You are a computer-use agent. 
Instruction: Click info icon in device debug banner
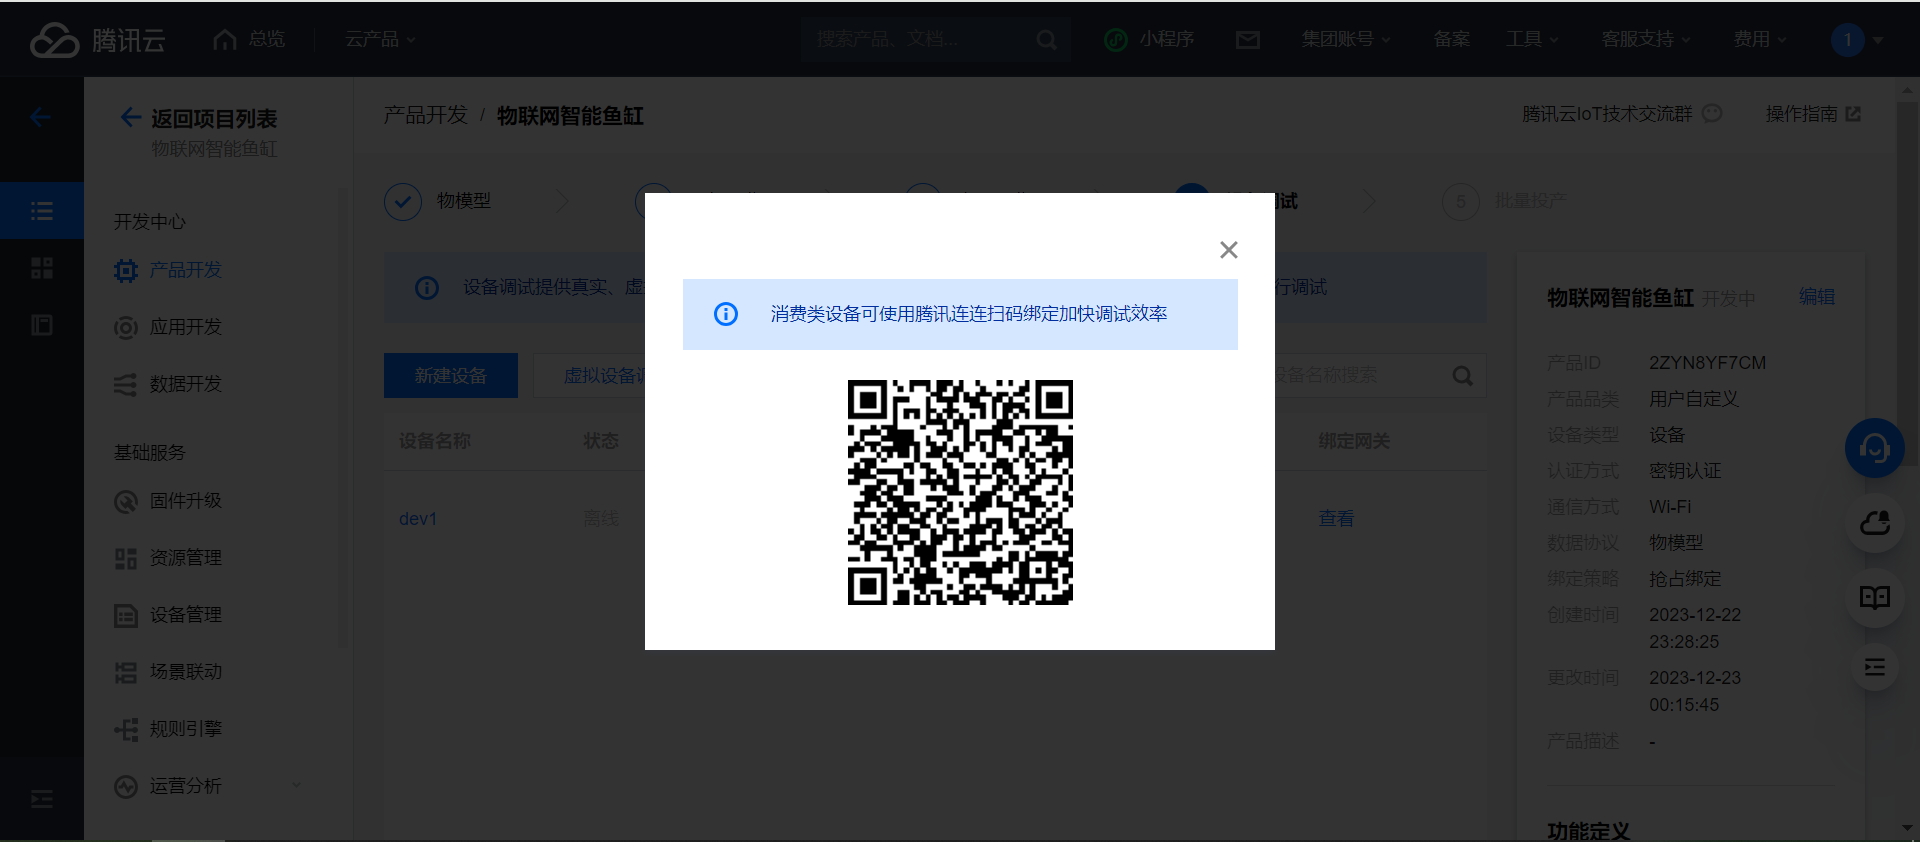pos(427,288)
